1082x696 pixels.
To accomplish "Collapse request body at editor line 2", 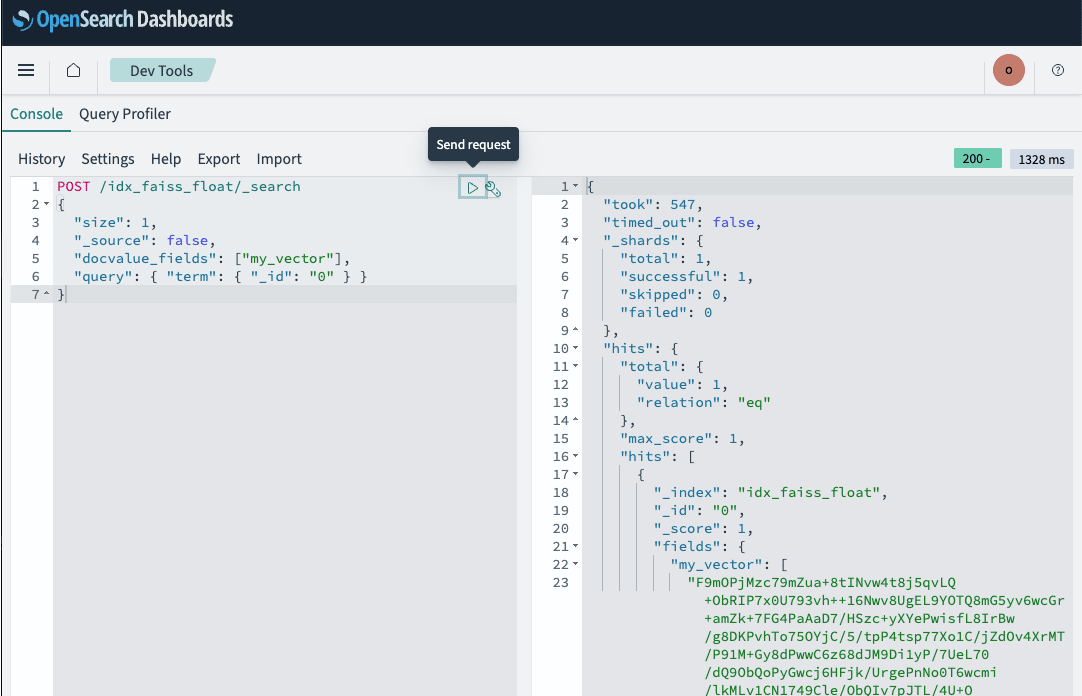I will pyautogui.click(x=46, y=204).
